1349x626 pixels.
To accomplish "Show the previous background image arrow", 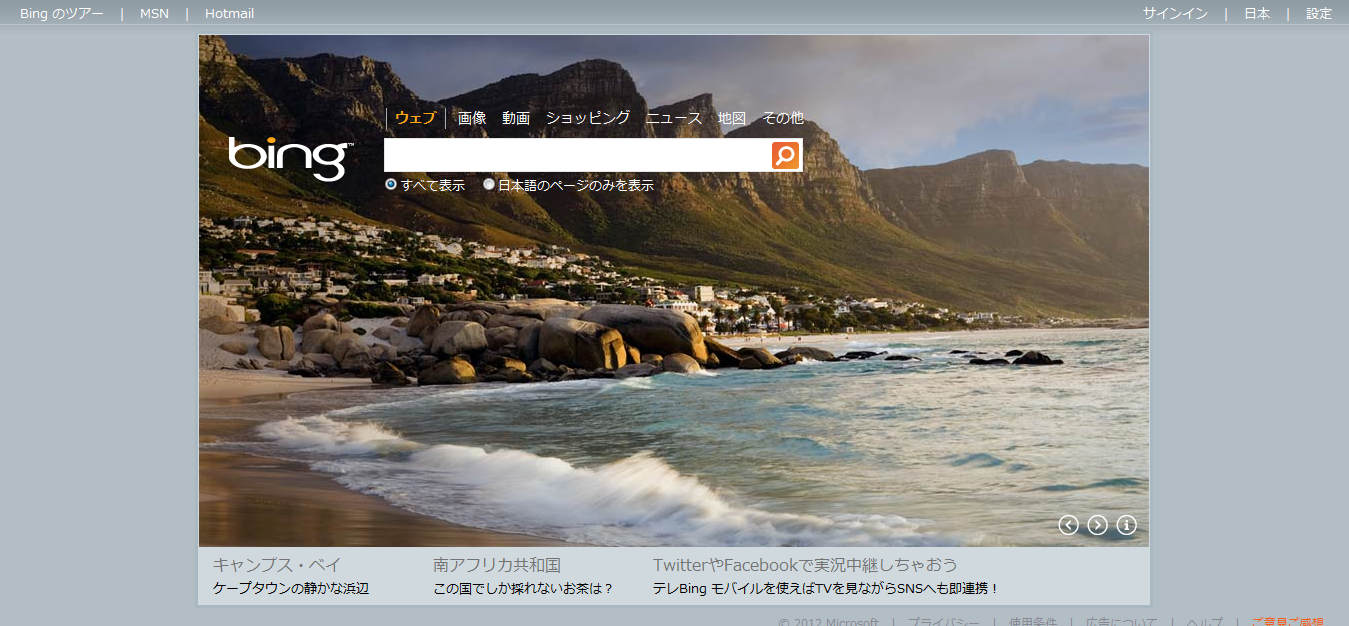I will point(1068,525).
